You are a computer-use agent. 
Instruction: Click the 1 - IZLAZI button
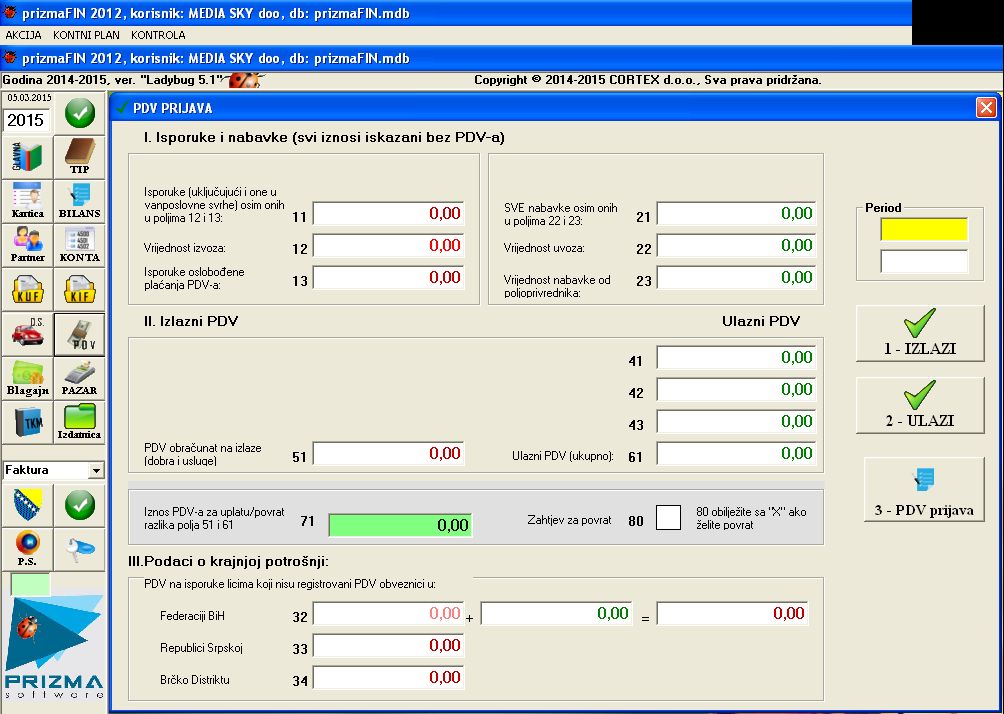[x=920, y=333]
